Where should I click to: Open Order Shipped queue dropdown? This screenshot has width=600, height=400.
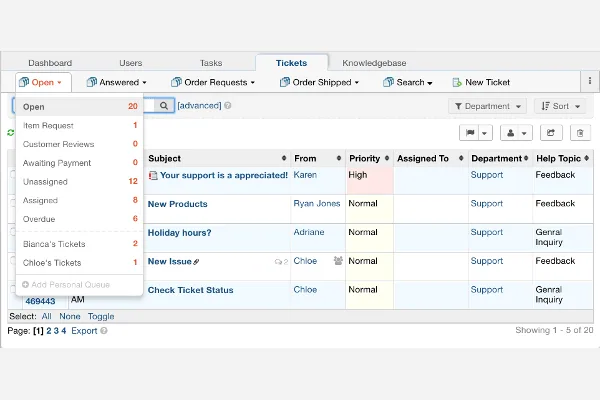click(320, 82)
